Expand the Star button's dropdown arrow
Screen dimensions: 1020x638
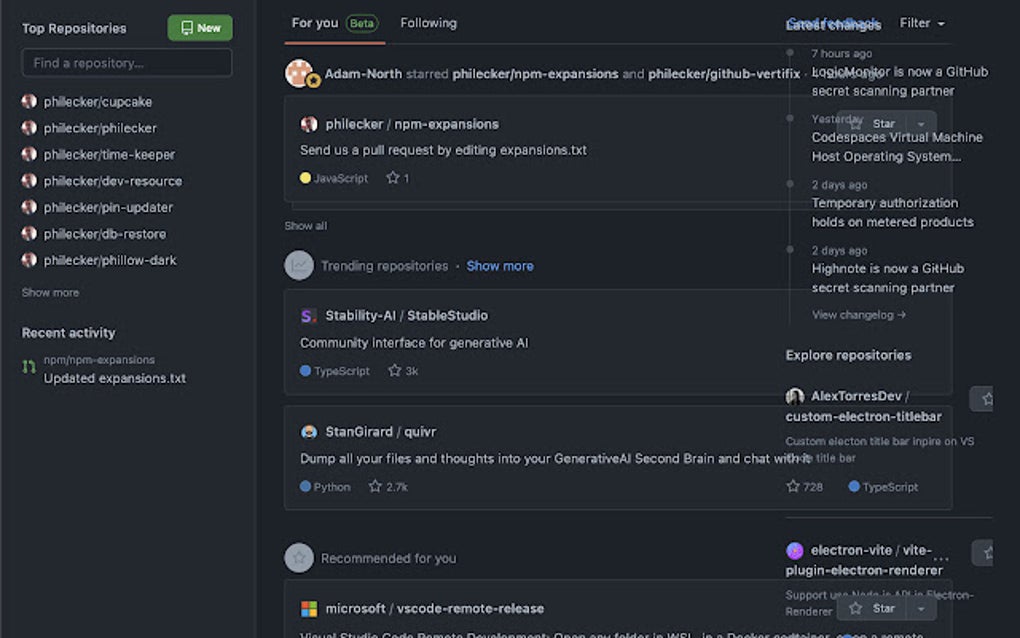pos(921,122)
